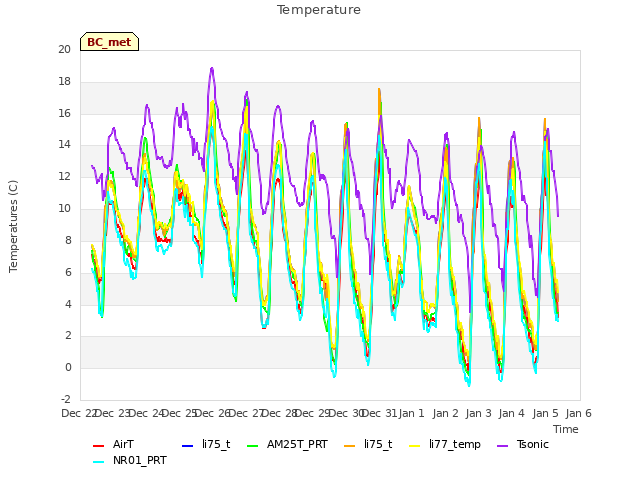This screenshot has height=480, width=640.
Task: Click the yellow li77_temp legend swatch
Action: [414, 446]
